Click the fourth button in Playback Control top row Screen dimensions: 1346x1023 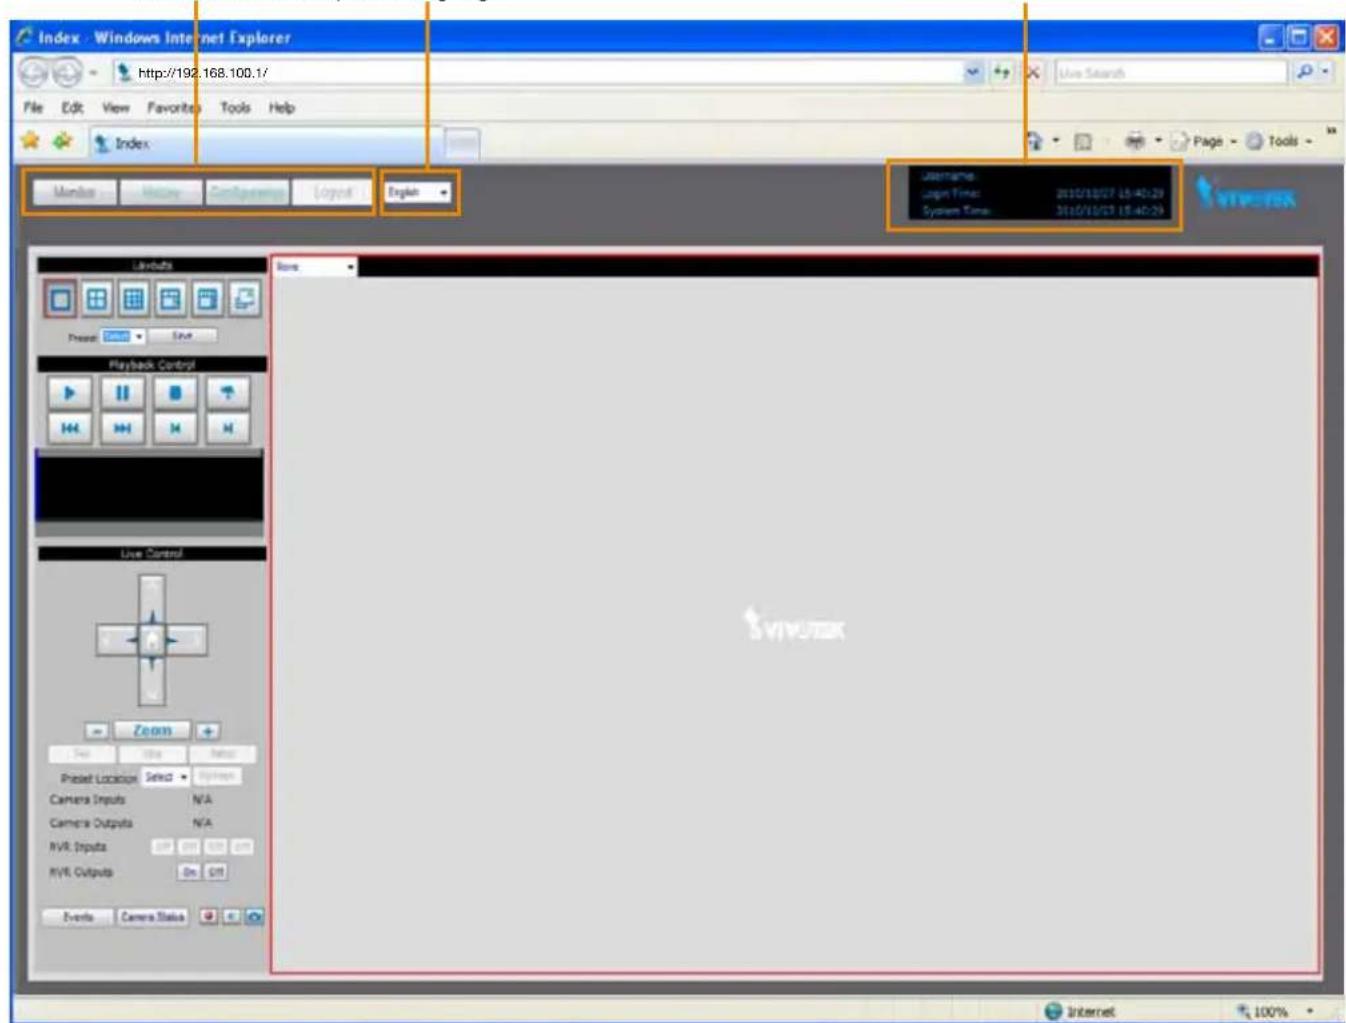click(x=227, y=393)
